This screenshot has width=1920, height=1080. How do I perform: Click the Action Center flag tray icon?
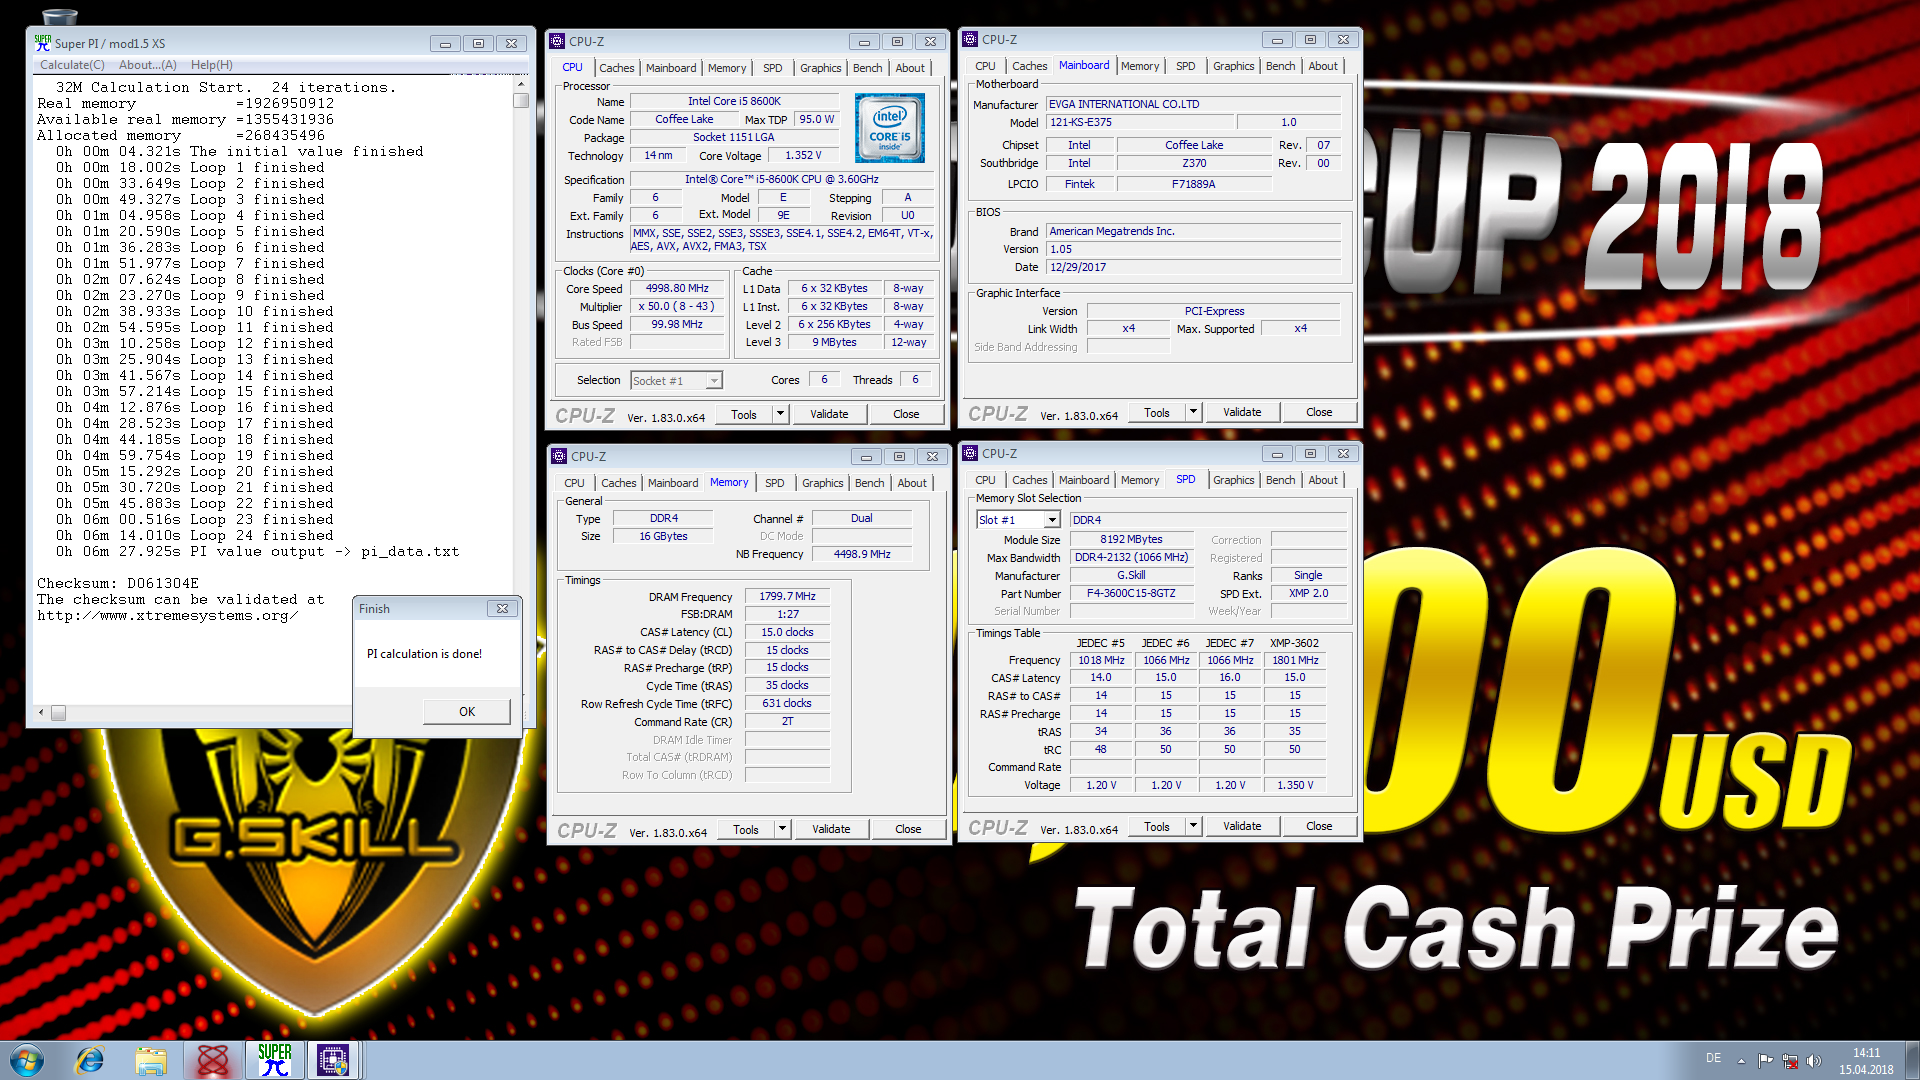pos(1765,1061)
